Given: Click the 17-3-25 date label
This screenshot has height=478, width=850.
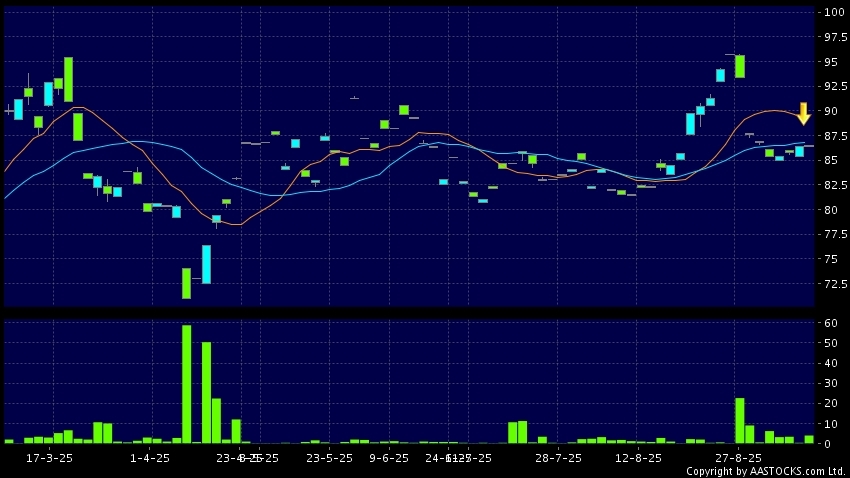Looking at the screenshot, I should pyautogui.click(x=49, y=458).
